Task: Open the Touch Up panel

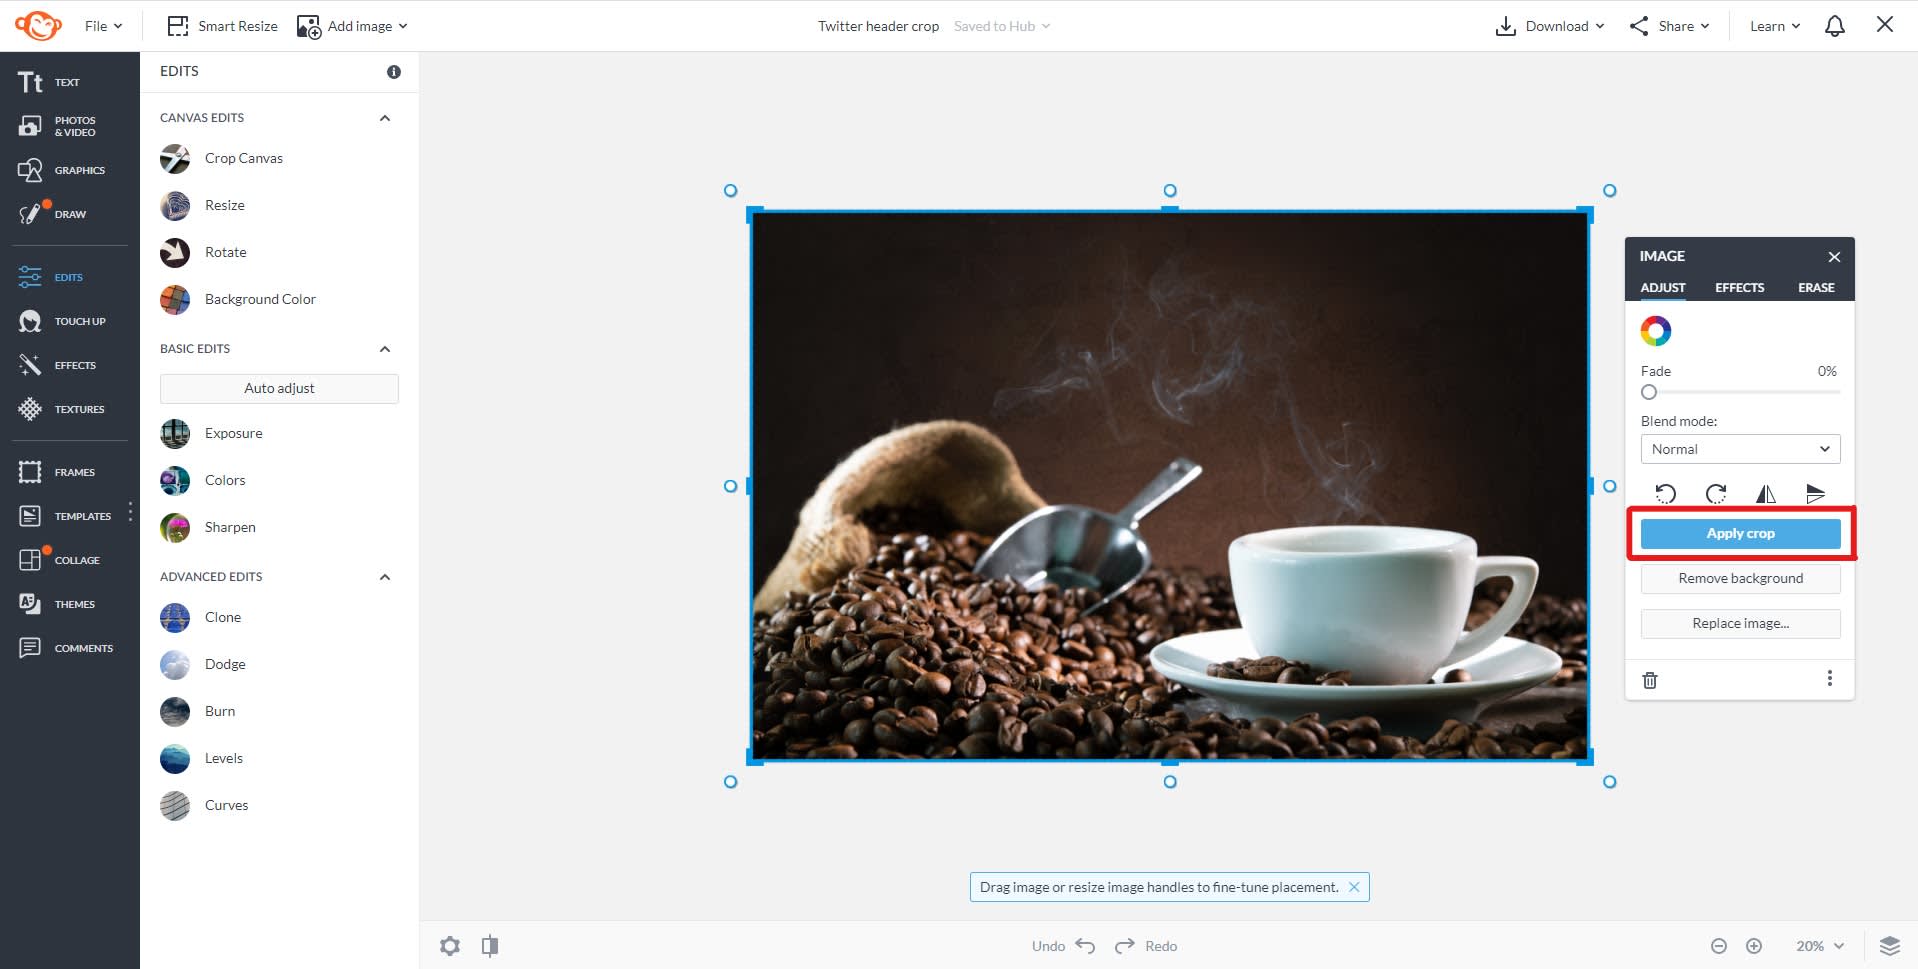Action: pos(62,321)
